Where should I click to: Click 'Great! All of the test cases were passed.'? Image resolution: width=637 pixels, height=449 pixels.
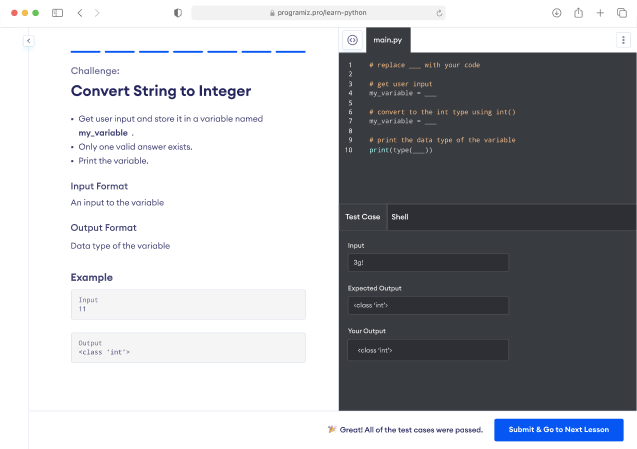pyautogui.click(x=411, y=429)
